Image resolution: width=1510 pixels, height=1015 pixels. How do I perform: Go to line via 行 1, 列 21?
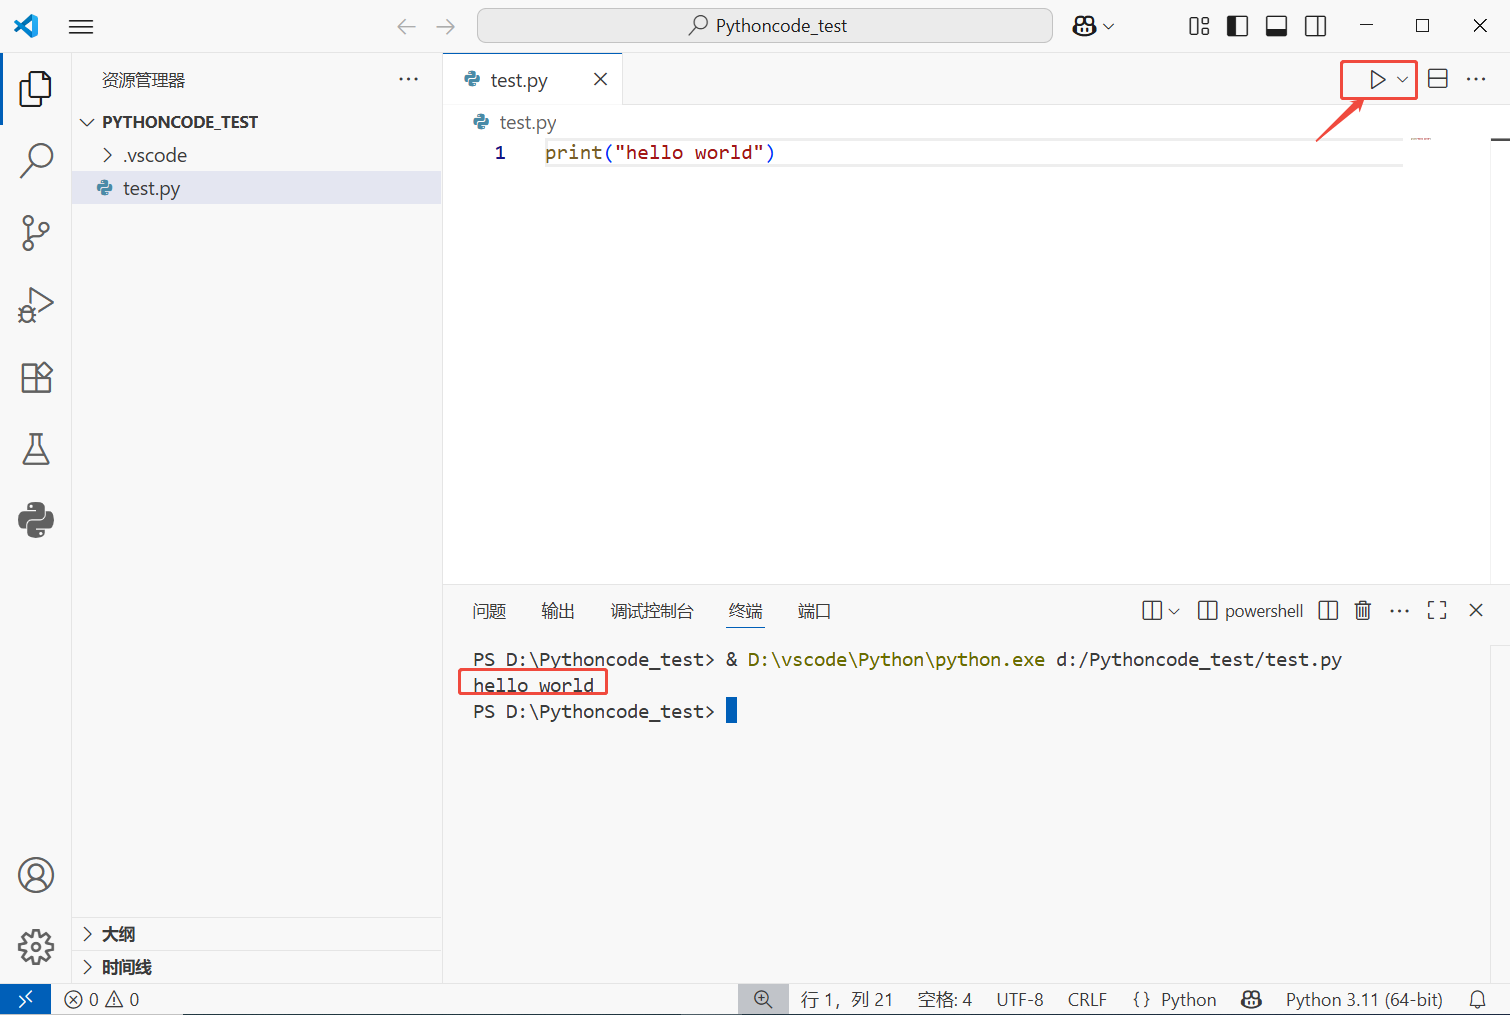pyautogui.click(x=846, y=999)
